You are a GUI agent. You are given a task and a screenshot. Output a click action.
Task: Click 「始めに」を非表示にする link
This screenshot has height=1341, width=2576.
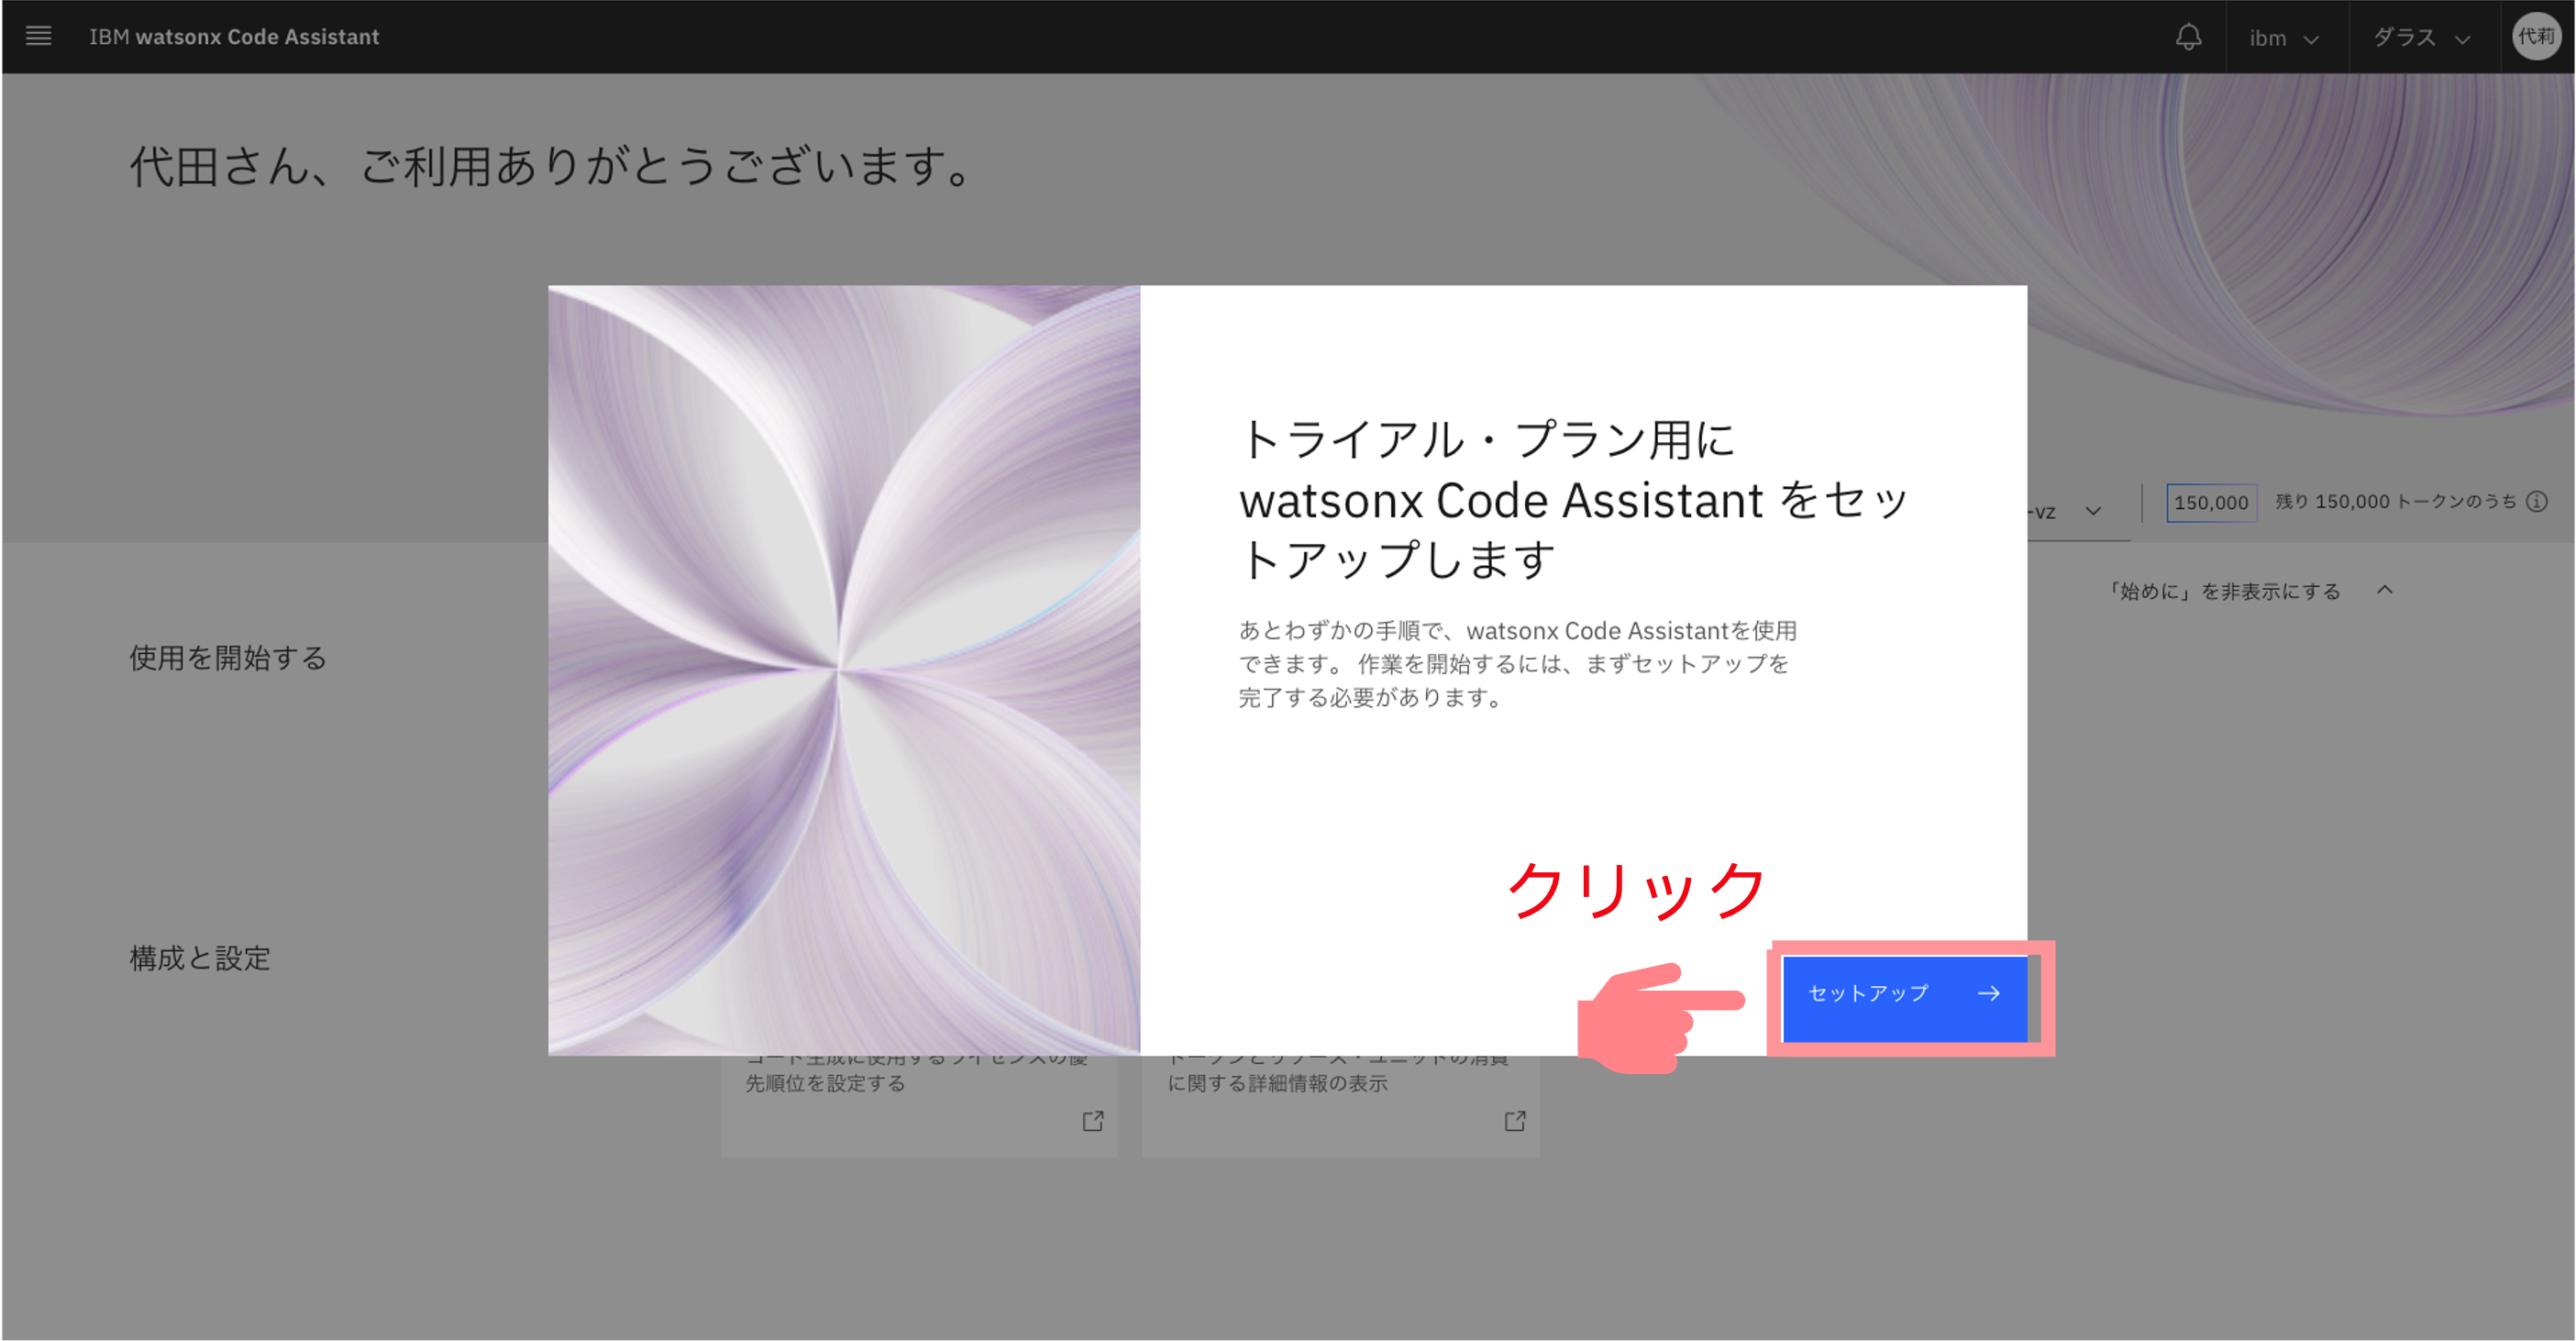click(2224, 591)
